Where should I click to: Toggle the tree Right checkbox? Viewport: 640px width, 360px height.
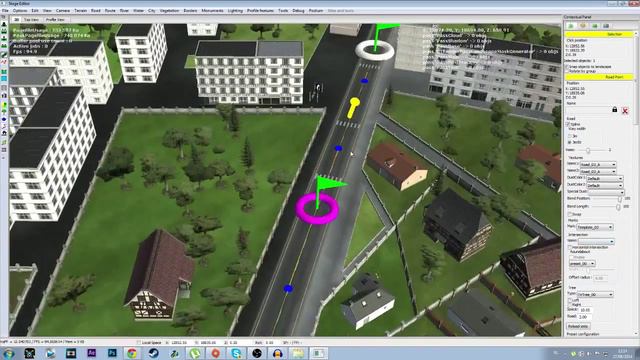[570, 304]
